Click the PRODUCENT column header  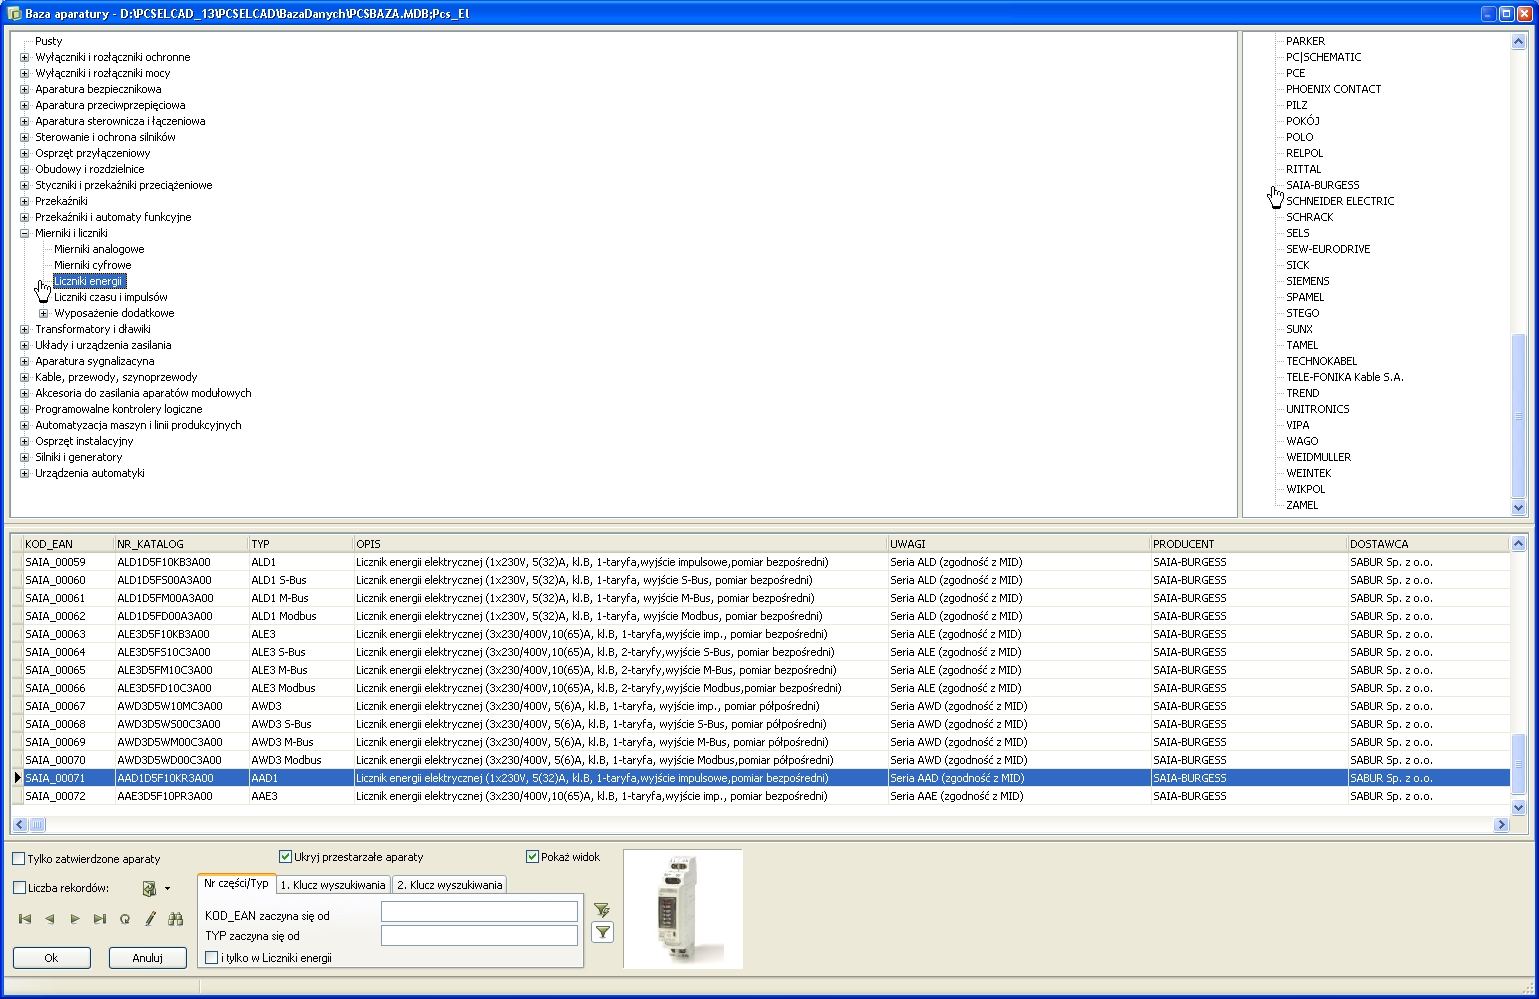point(1248,544)
